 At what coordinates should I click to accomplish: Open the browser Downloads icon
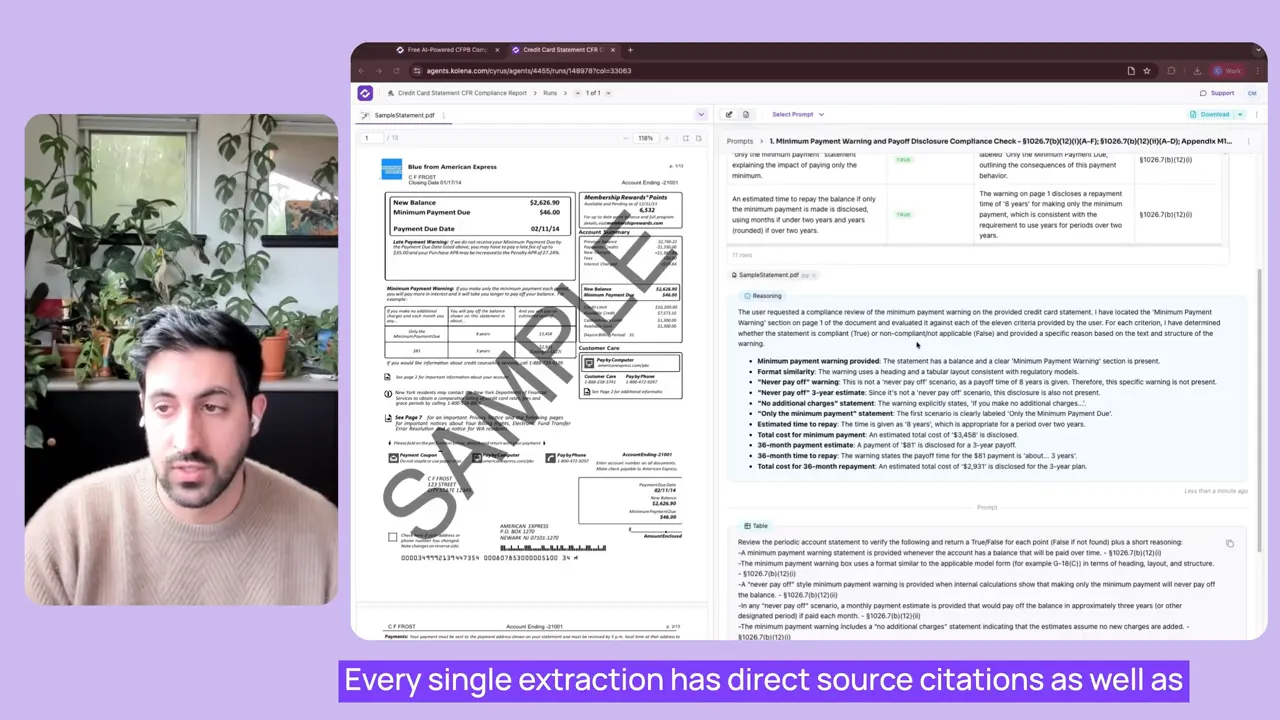point(1197,71)
